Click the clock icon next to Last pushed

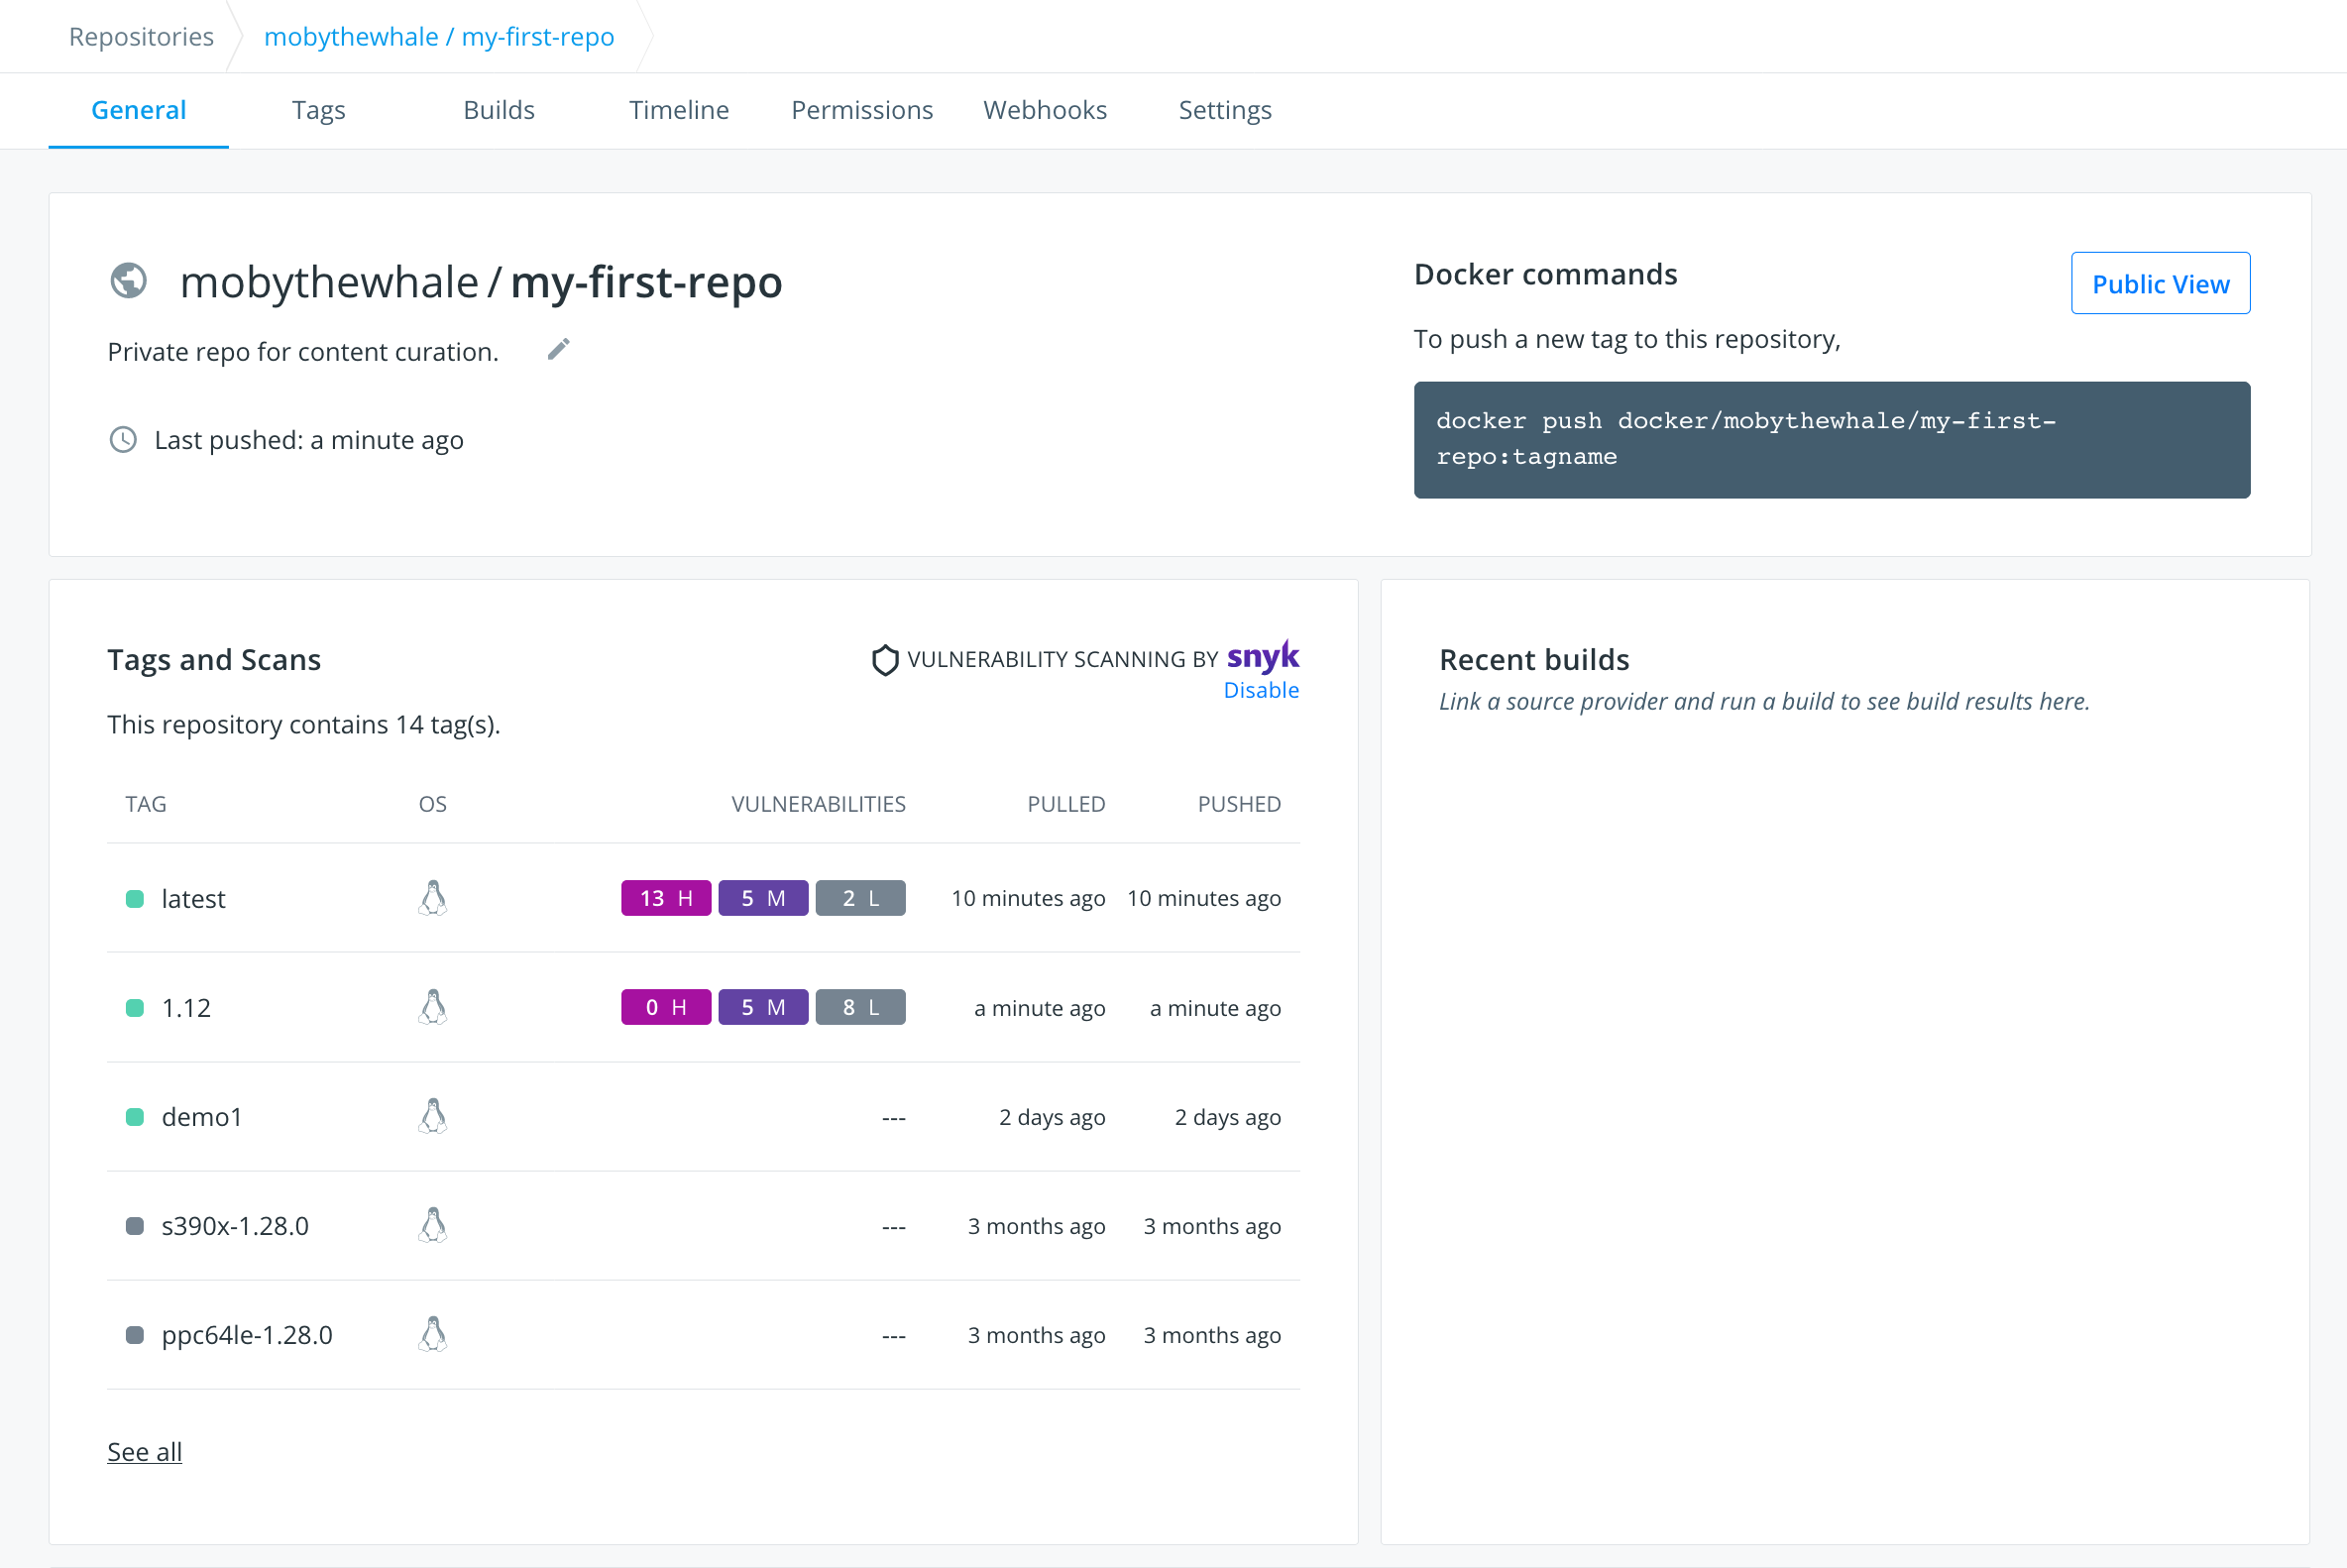[x=122, y=439]
